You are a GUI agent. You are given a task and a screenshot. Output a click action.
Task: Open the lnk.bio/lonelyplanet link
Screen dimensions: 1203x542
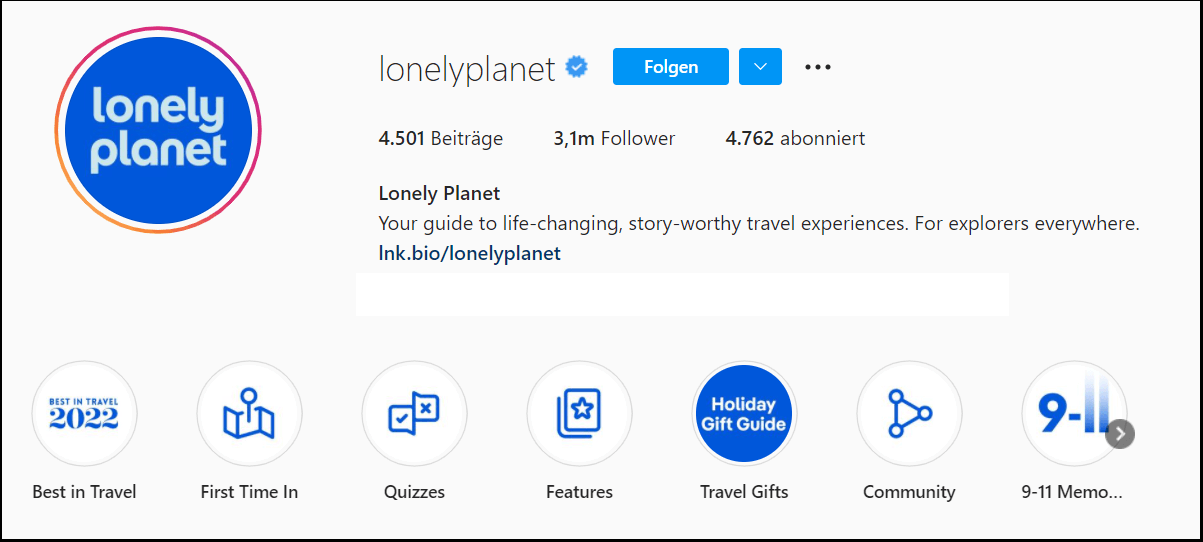click(469, 253)
